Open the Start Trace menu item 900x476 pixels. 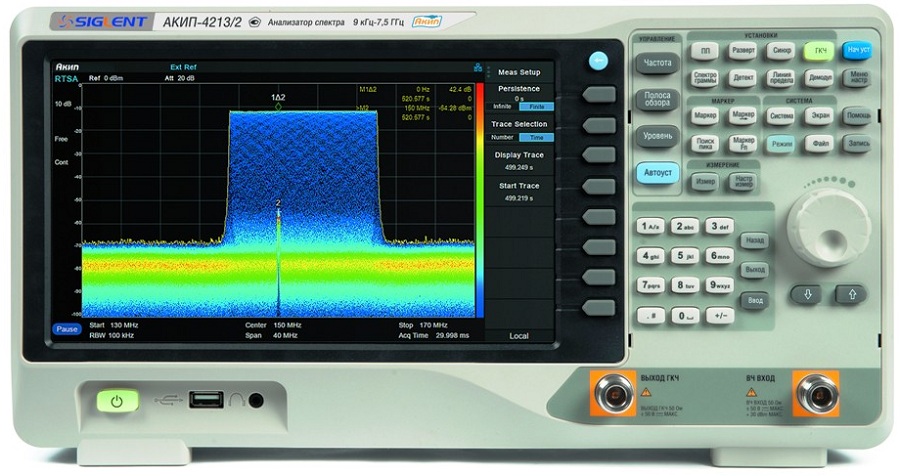point(519,192)
